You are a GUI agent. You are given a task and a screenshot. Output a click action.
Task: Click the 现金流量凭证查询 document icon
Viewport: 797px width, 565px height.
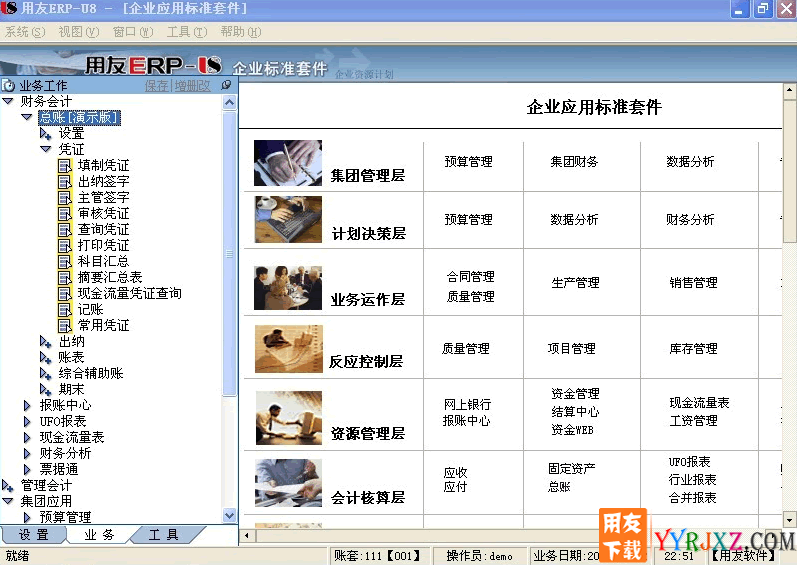point(65,294)
